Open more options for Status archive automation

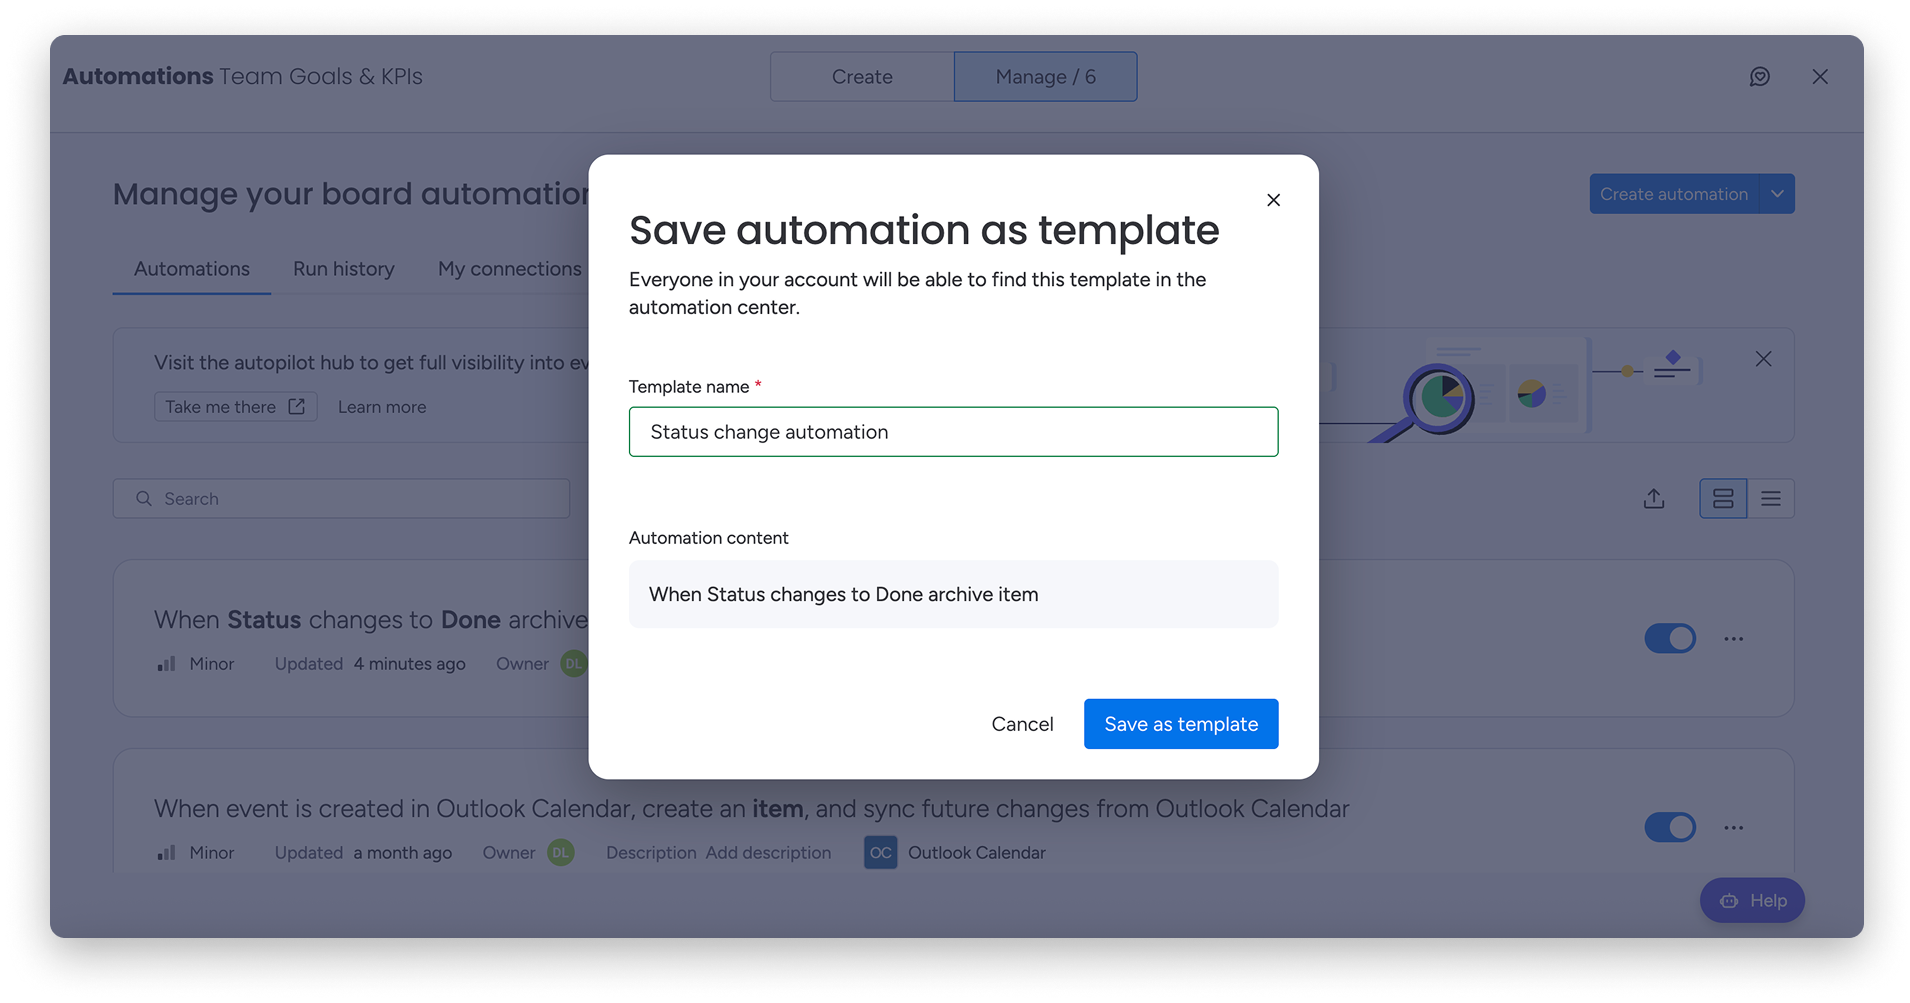click(x=1733, y=639)
